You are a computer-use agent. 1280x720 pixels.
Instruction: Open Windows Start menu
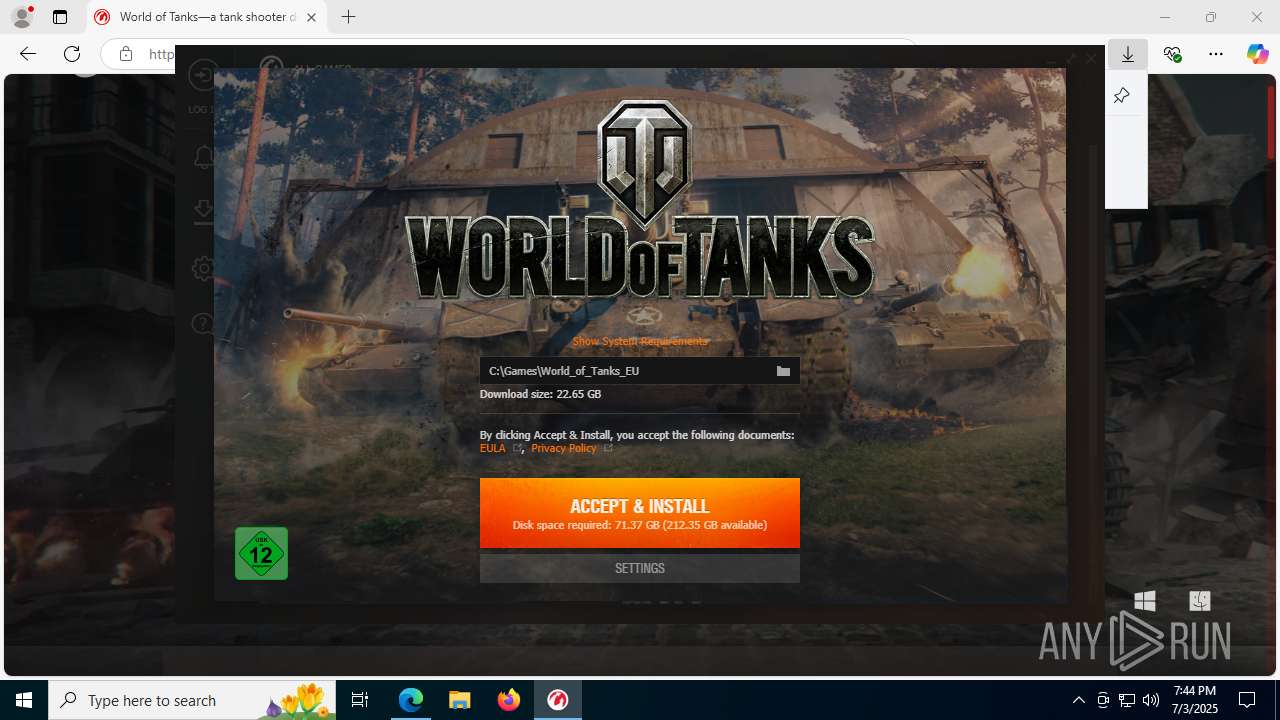[x=24, y=700]
